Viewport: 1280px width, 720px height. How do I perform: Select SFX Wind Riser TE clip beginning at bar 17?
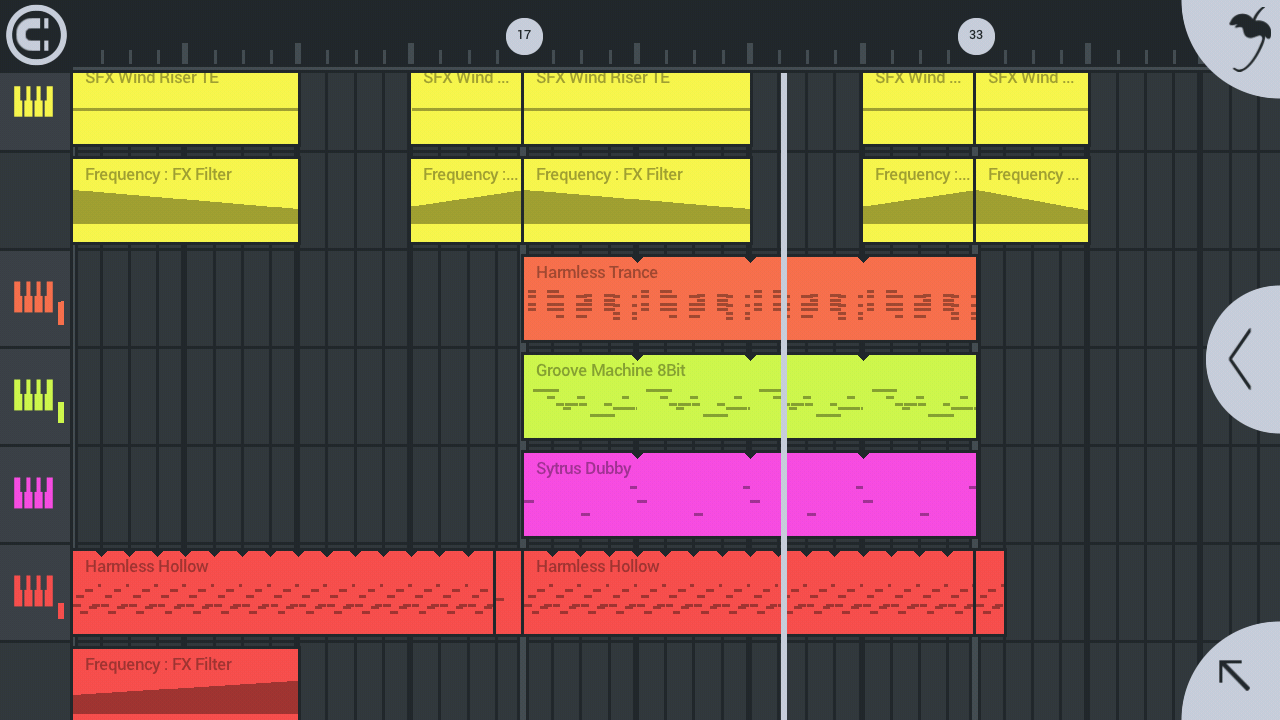pos(637,108)
